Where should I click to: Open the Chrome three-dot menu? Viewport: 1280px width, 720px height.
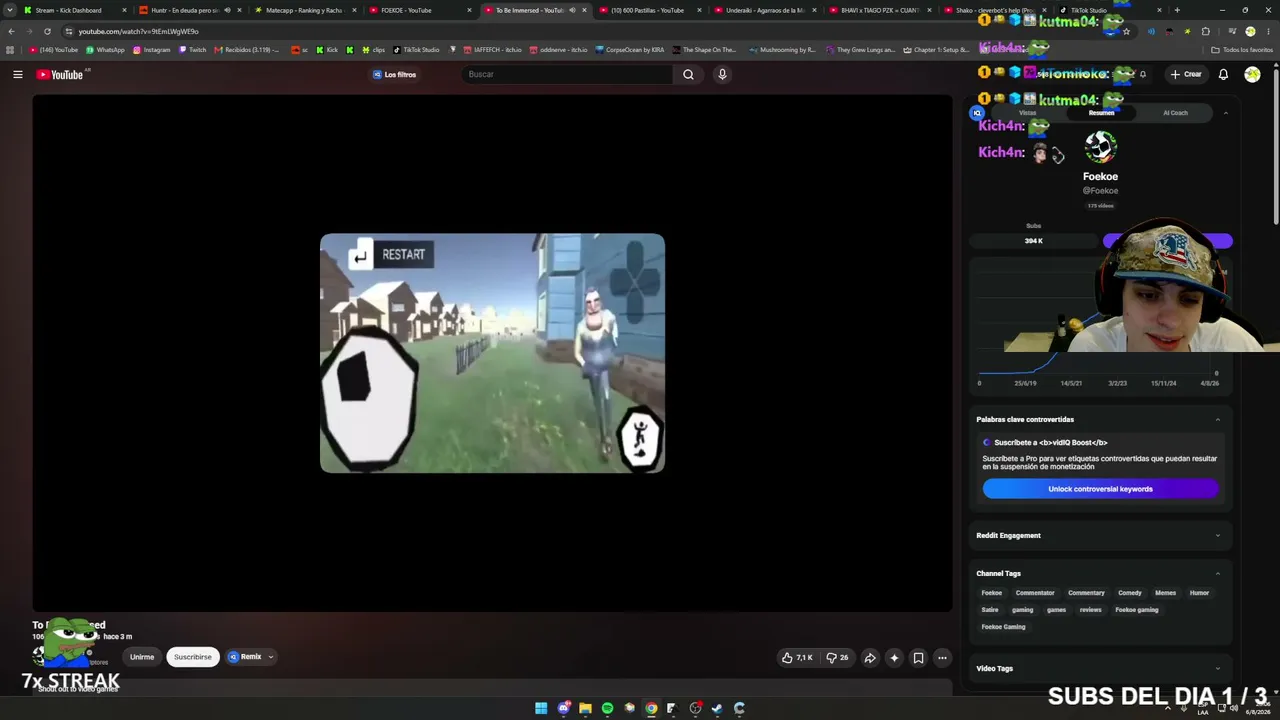pos(1268,31)
